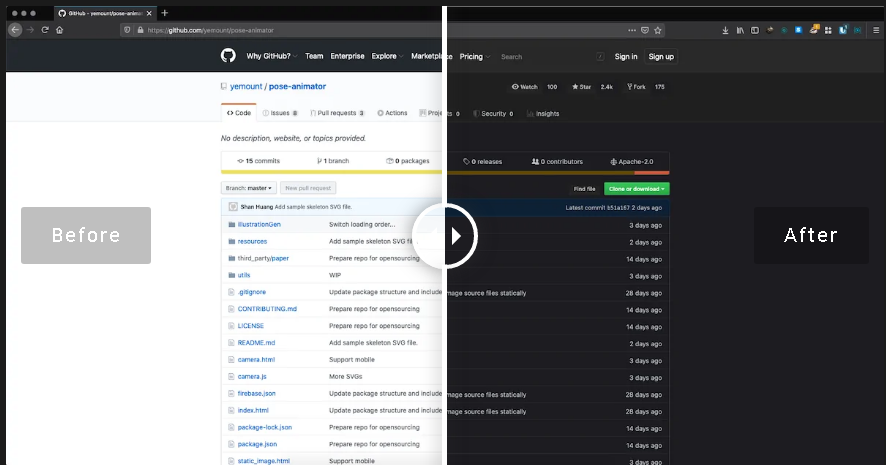Open the .gitignore file
The width and height of the screenshot is (886, 465).
[x=251, y=292]
